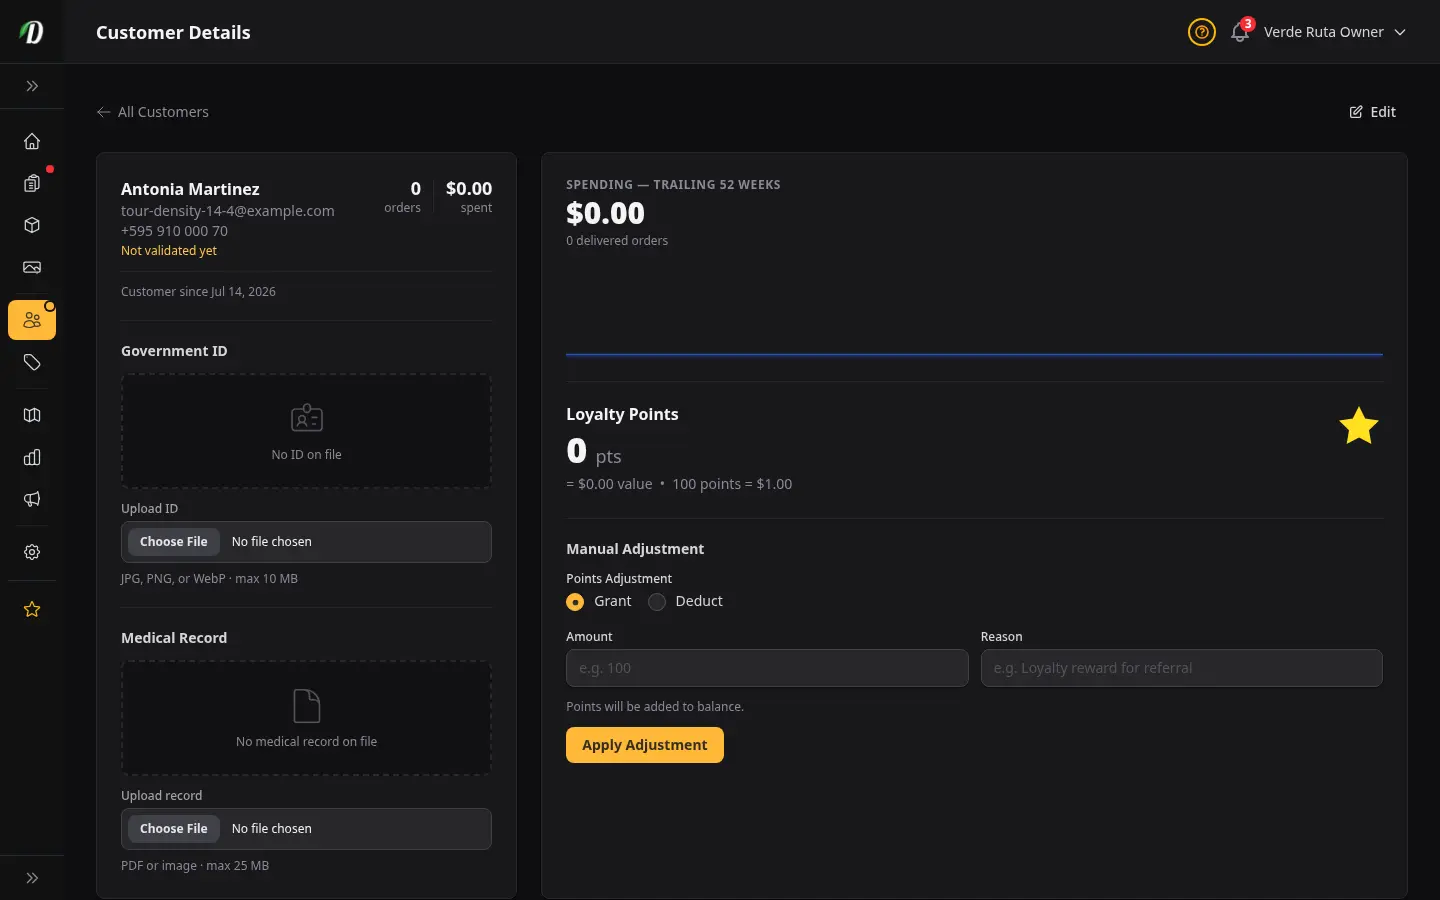Click the spending chart baseline line

(974, 354)
